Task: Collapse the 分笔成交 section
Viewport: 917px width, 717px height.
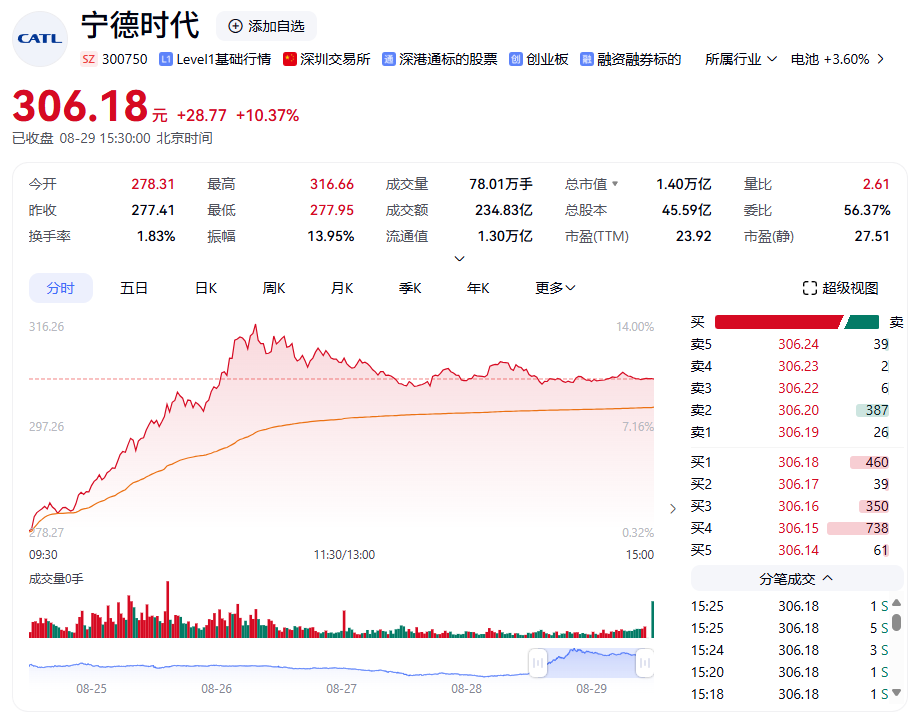Action: (797, 578)
